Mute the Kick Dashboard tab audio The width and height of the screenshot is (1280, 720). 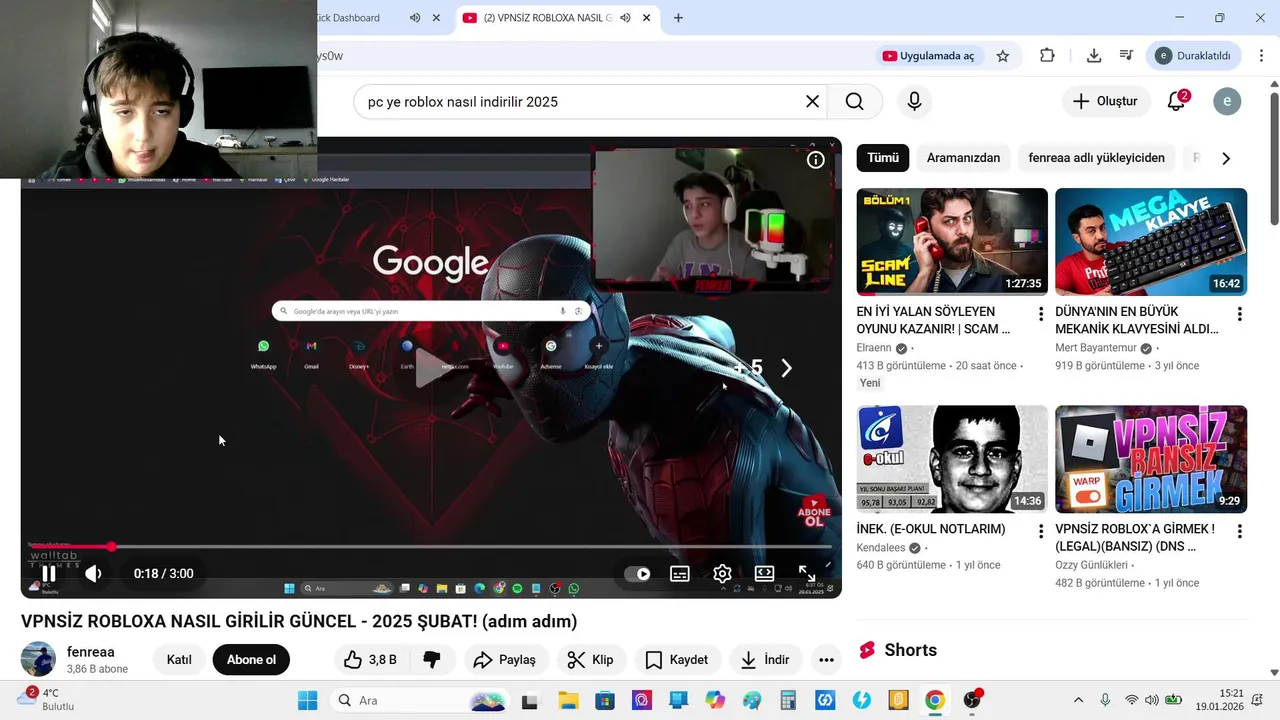coord(415,18)
